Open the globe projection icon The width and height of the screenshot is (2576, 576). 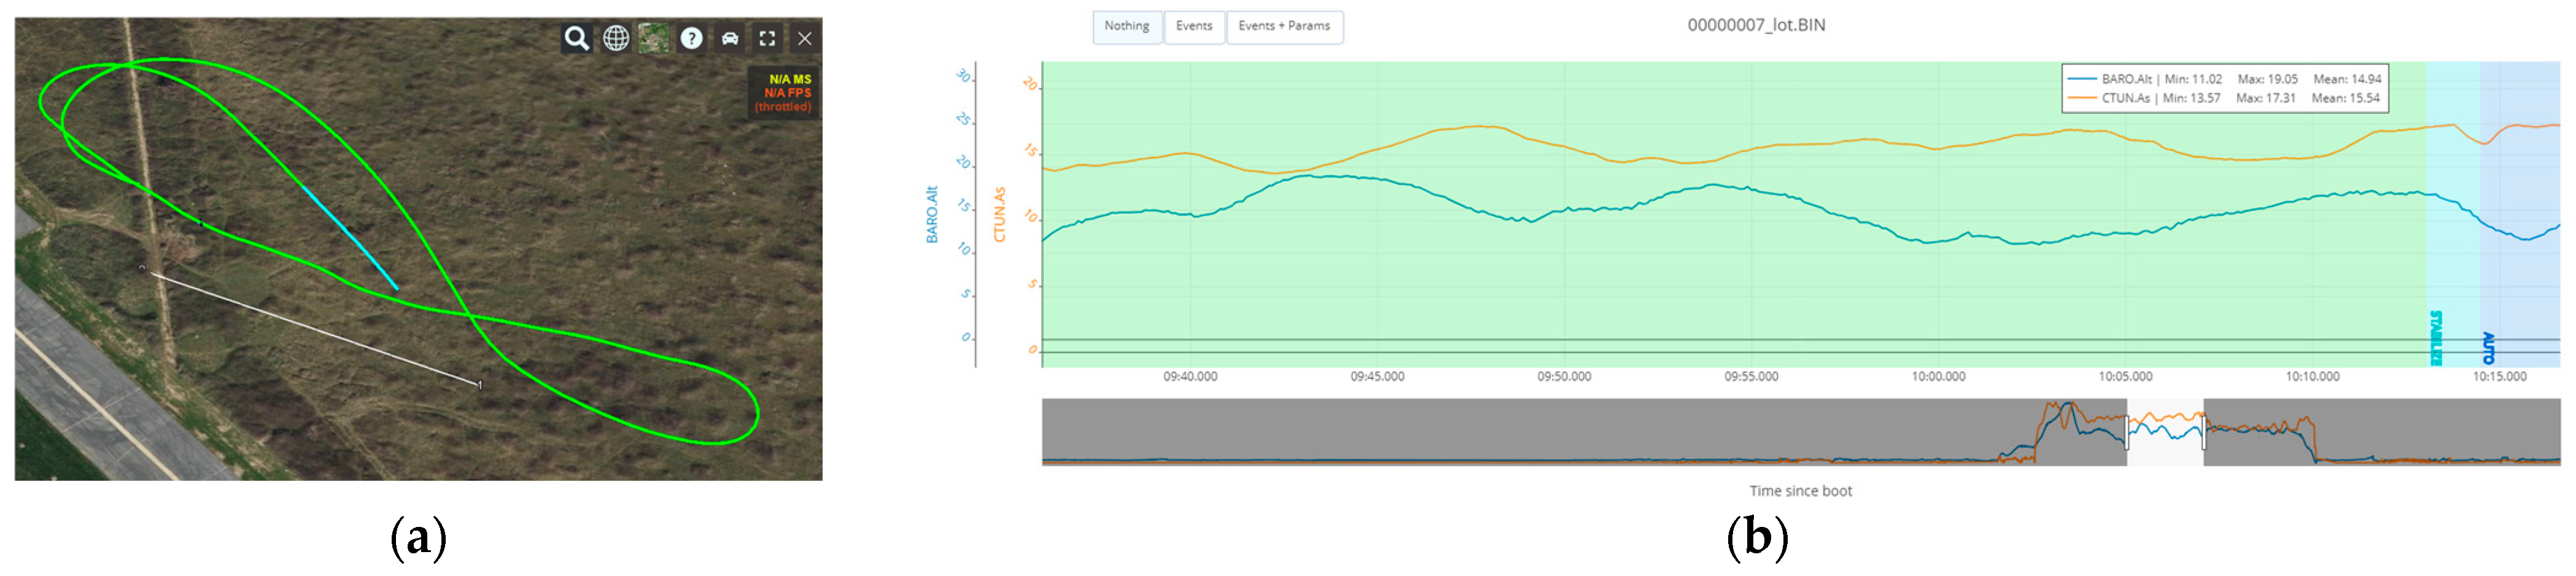coord(615,38)
